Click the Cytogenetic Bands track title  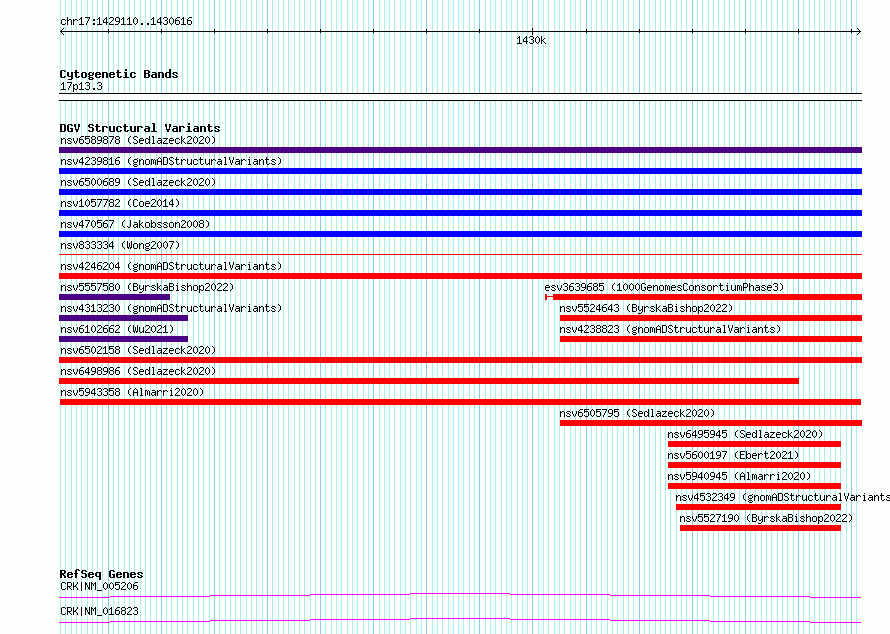[119, 74]
